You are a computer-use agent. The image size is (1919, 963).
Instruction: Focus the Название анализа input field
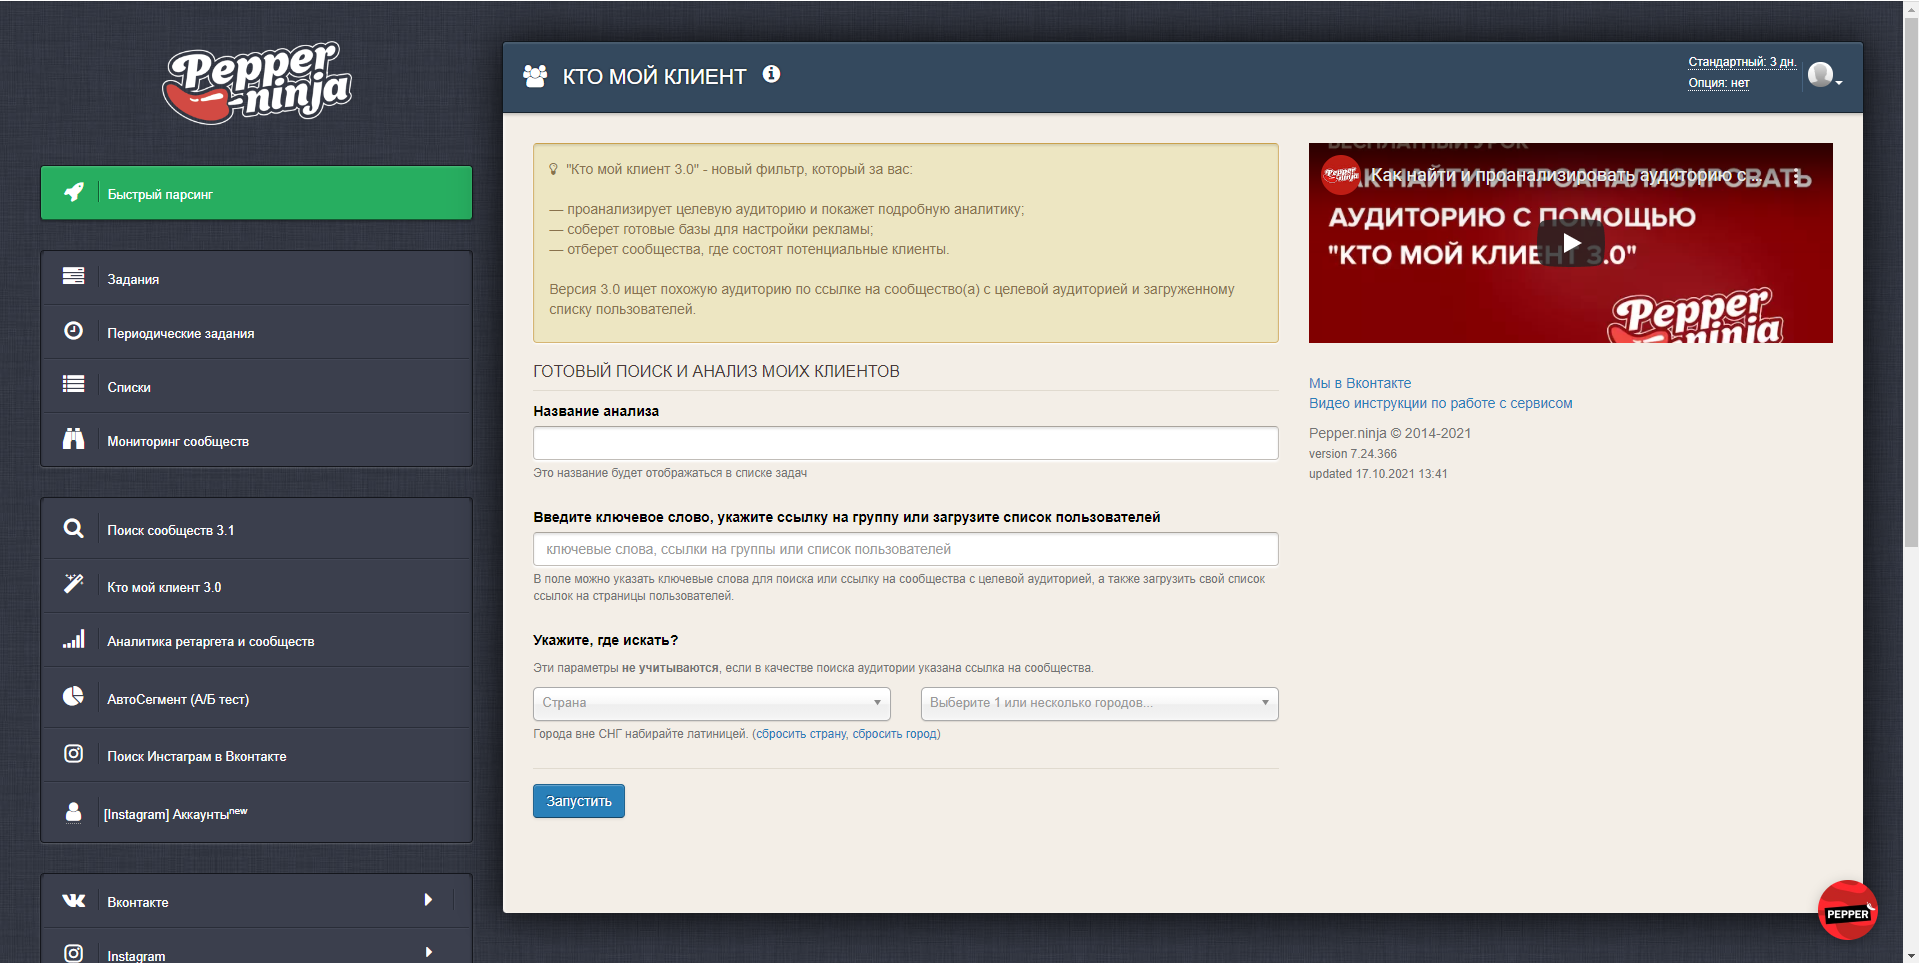[906, 443]
